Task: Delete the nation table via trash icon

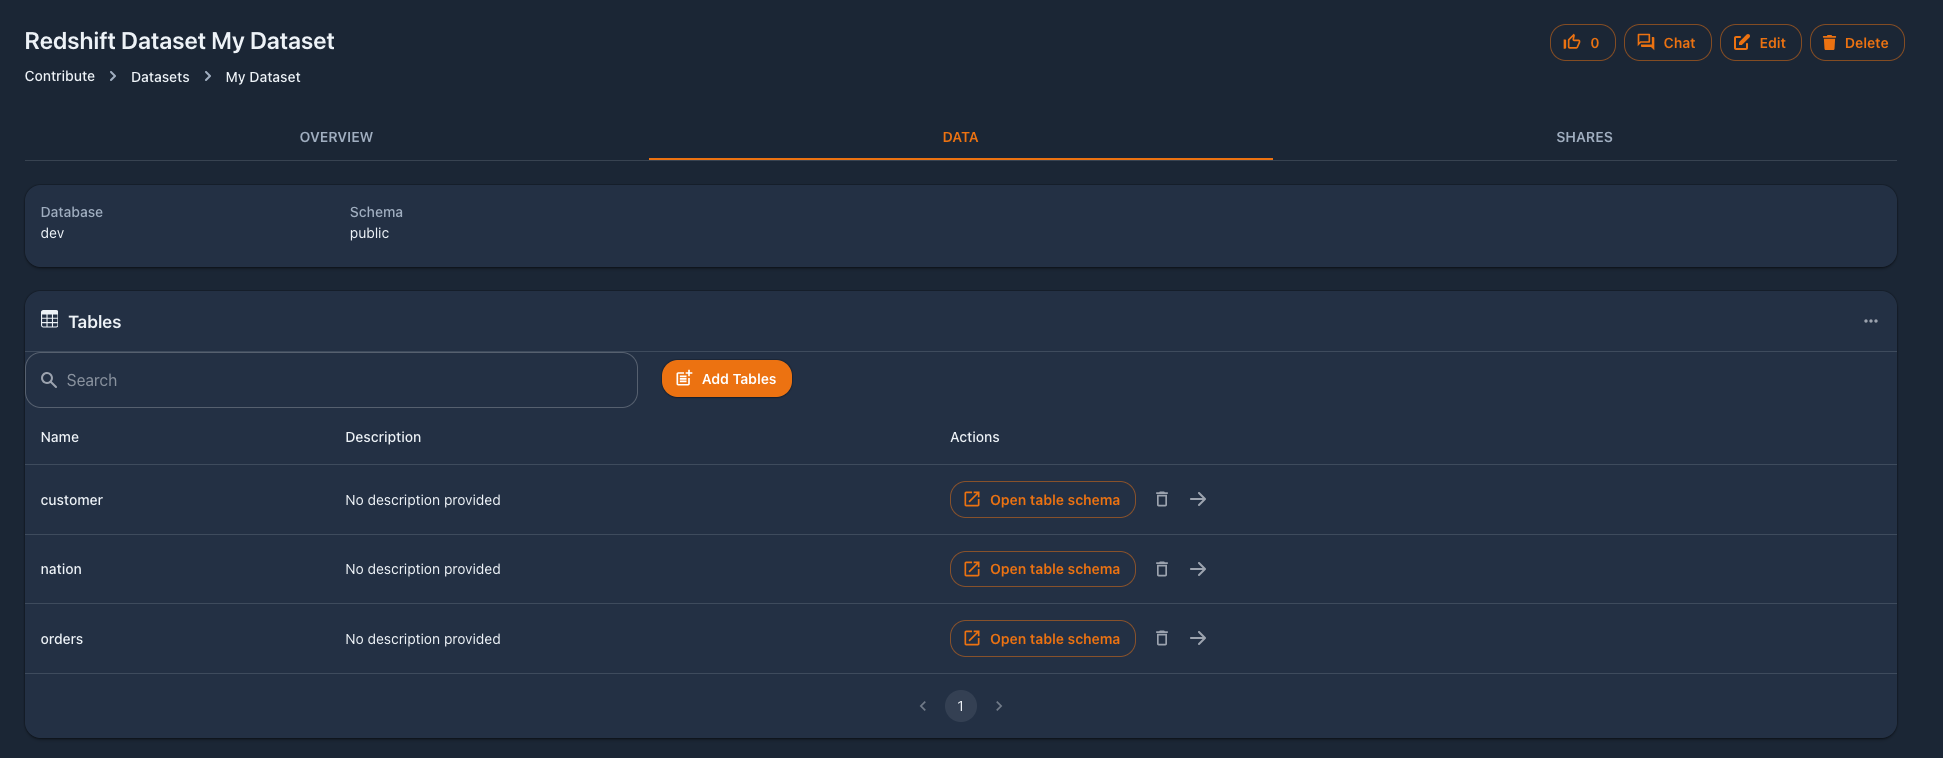Action: click(x=1162, y=569)
